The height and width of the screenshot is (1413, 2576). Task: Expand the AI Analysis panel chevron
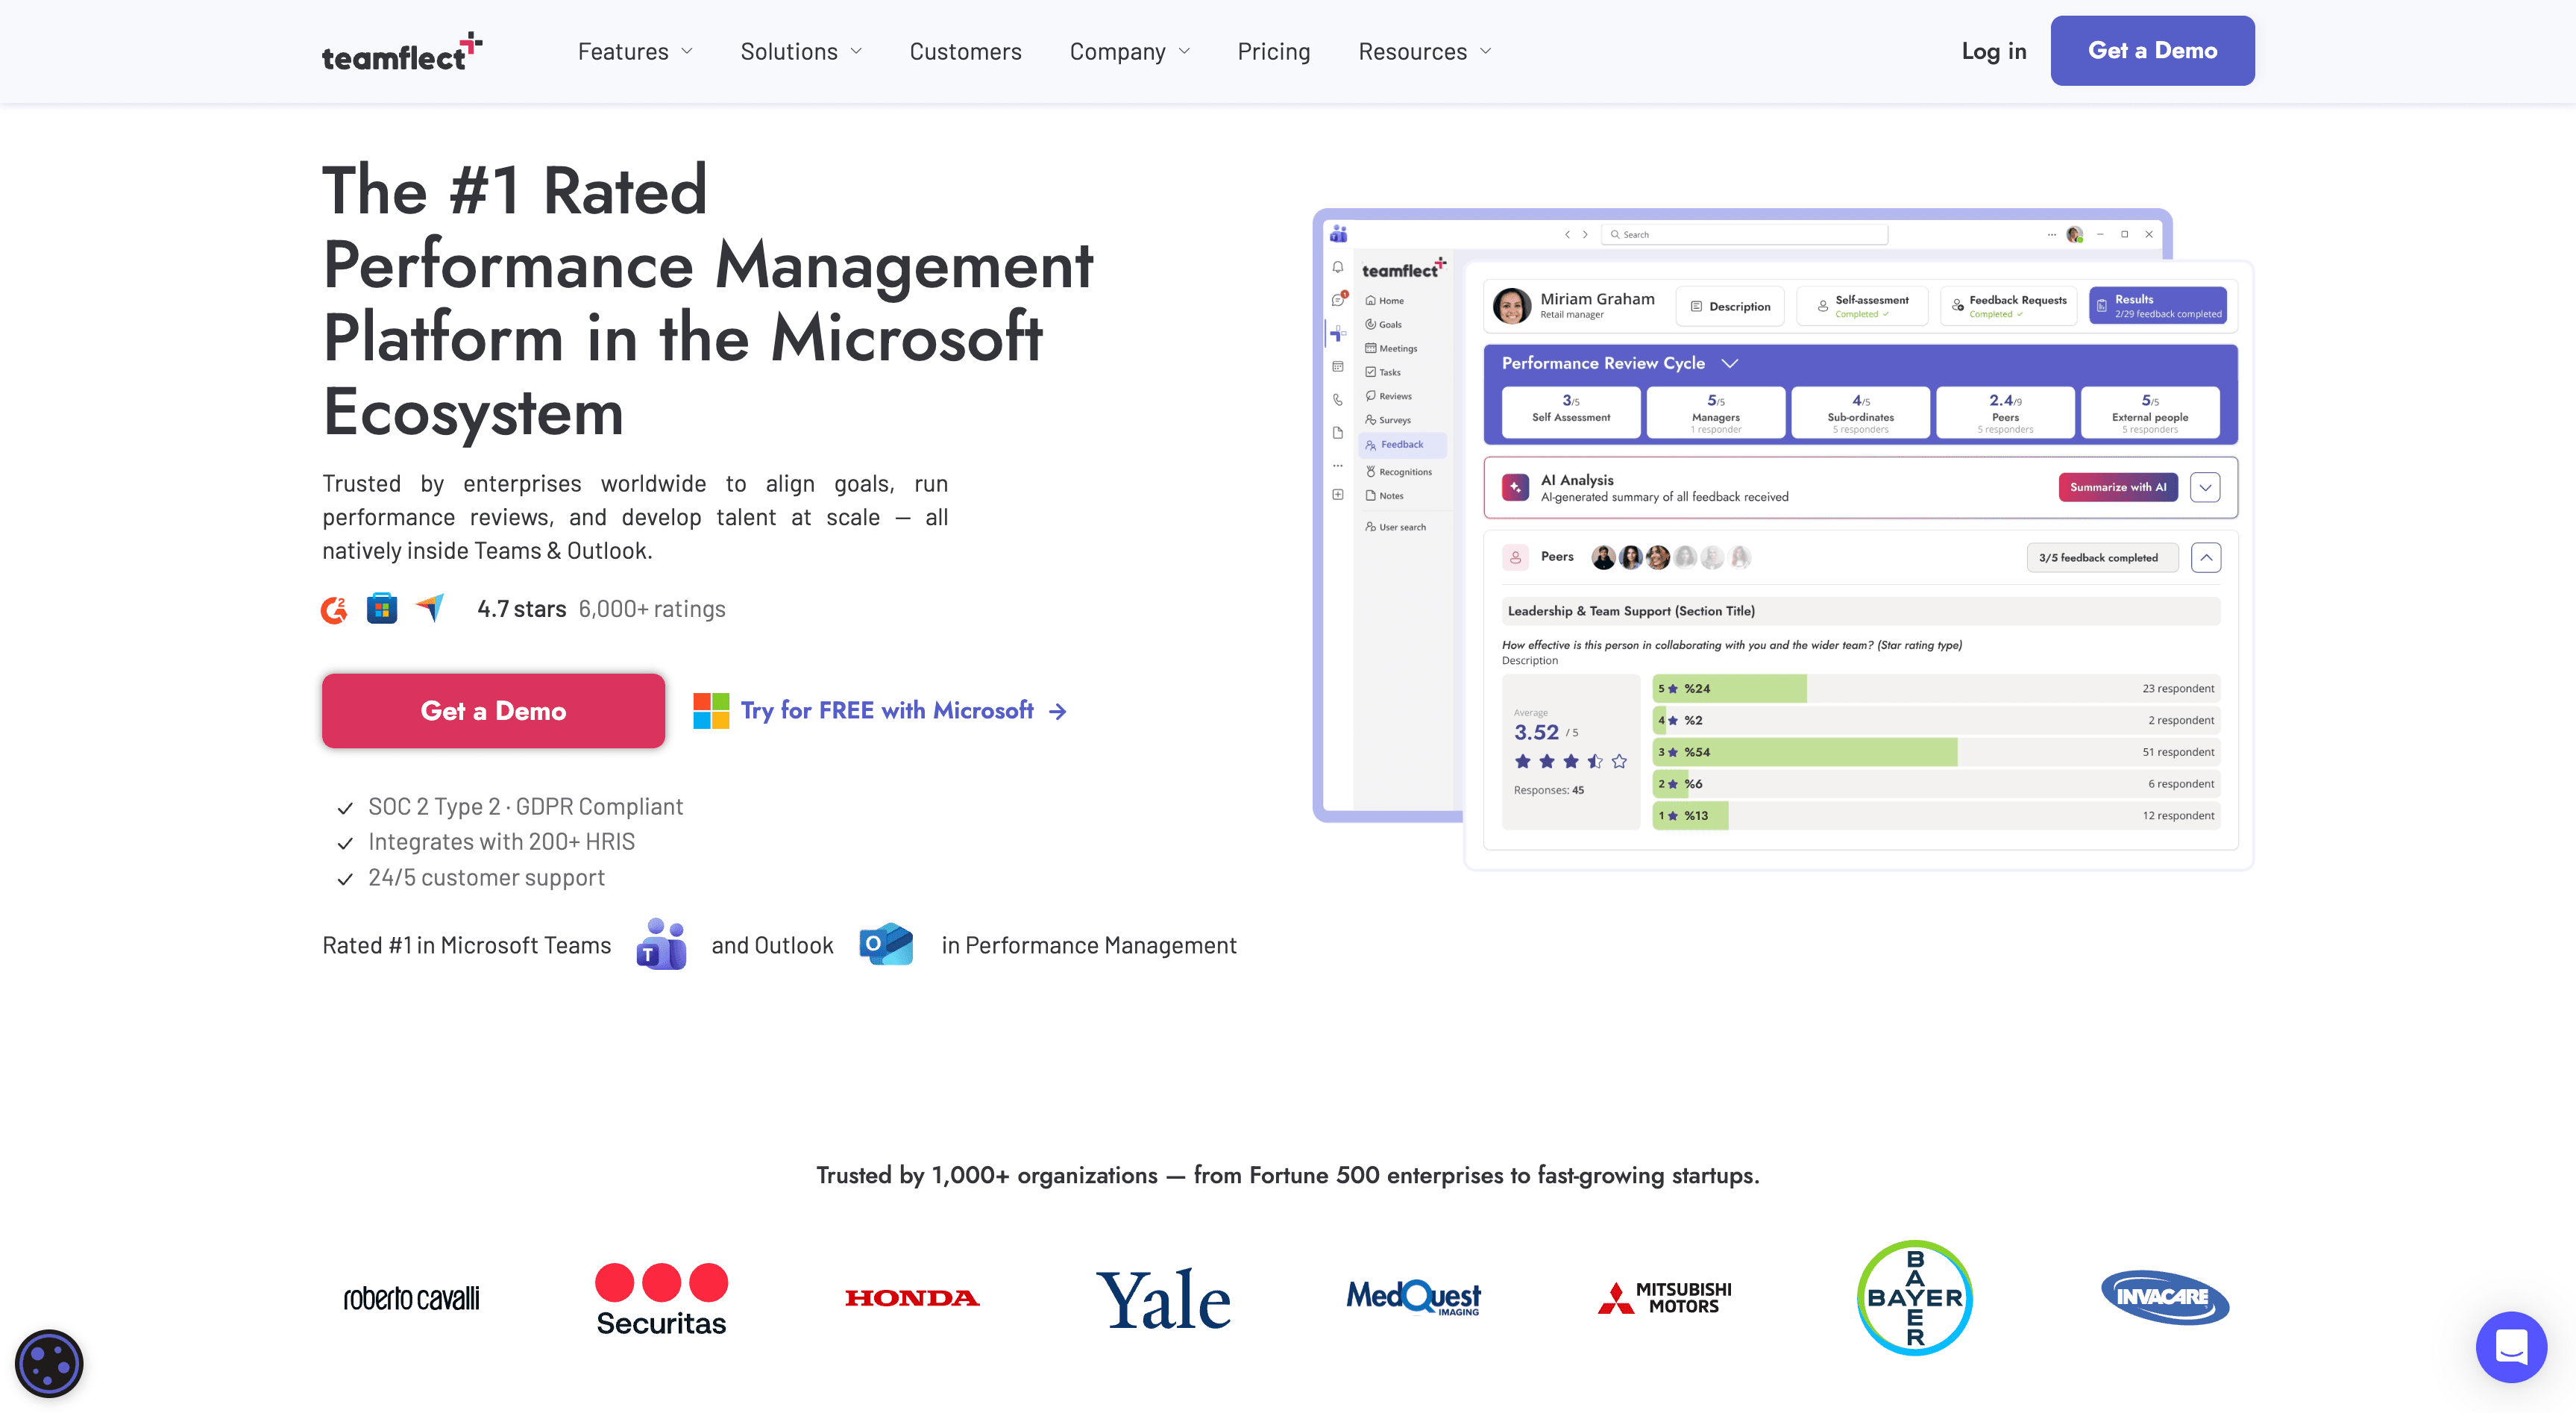tap(2205, 488)
